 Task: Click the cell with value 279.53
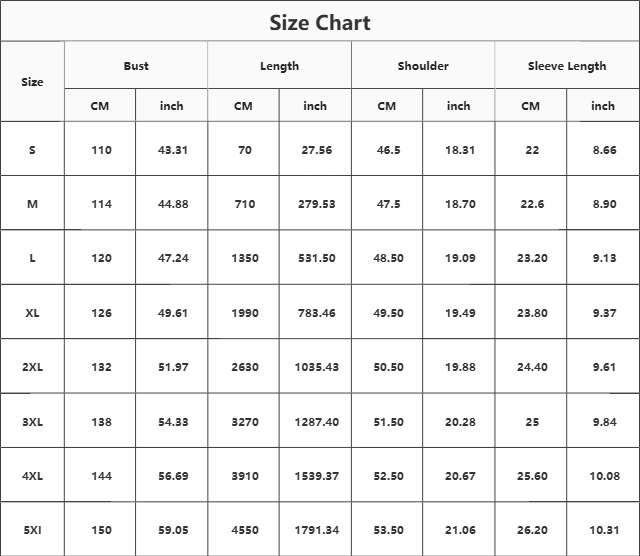[x=316, y=204]
